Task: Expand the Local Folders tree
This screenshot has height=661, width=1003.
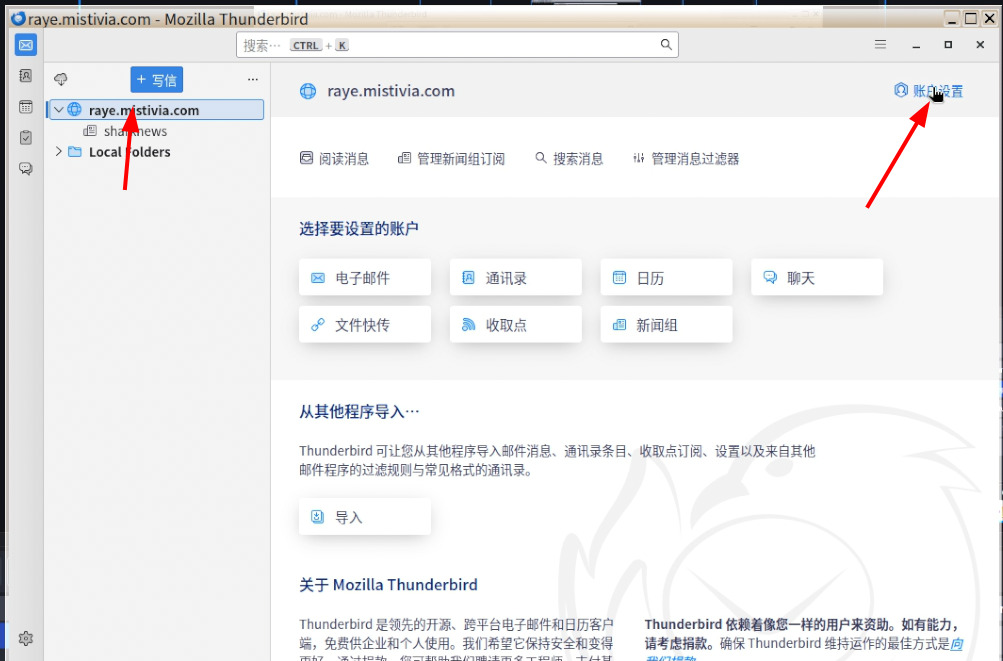Action: [58, 152]
